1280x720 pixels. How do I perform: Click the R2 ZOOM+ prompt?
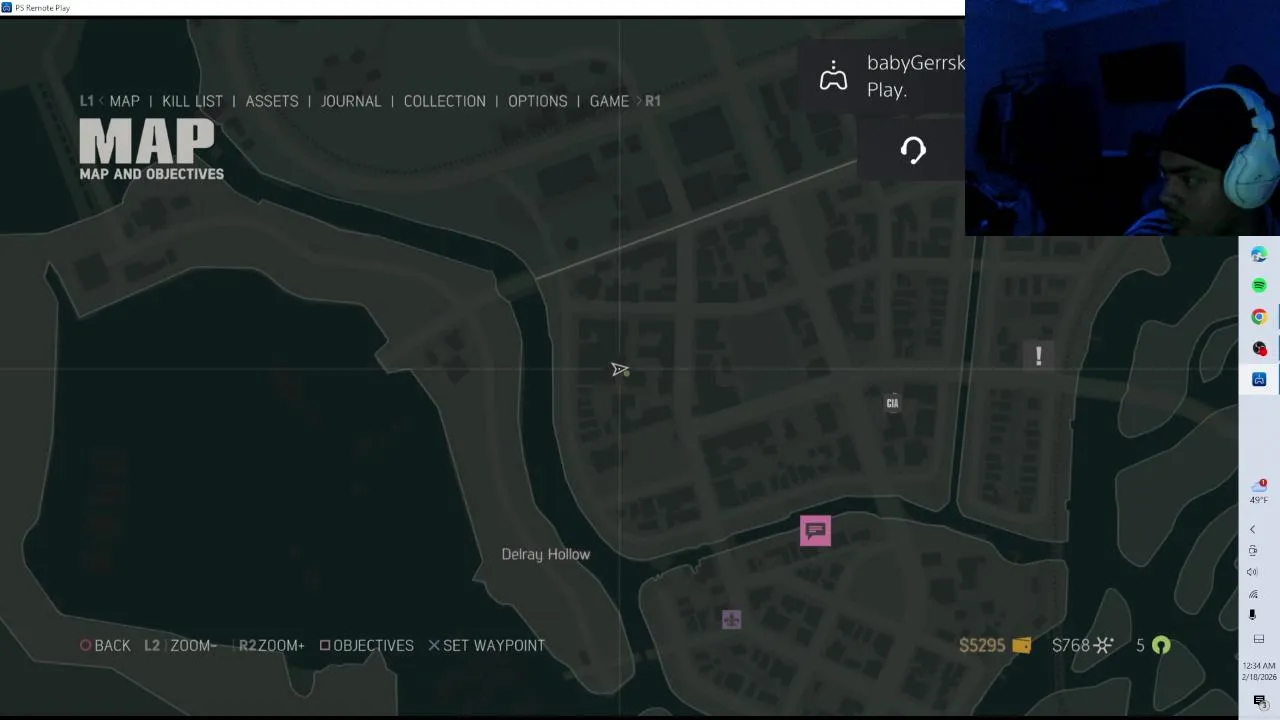[x=271, y=646]
